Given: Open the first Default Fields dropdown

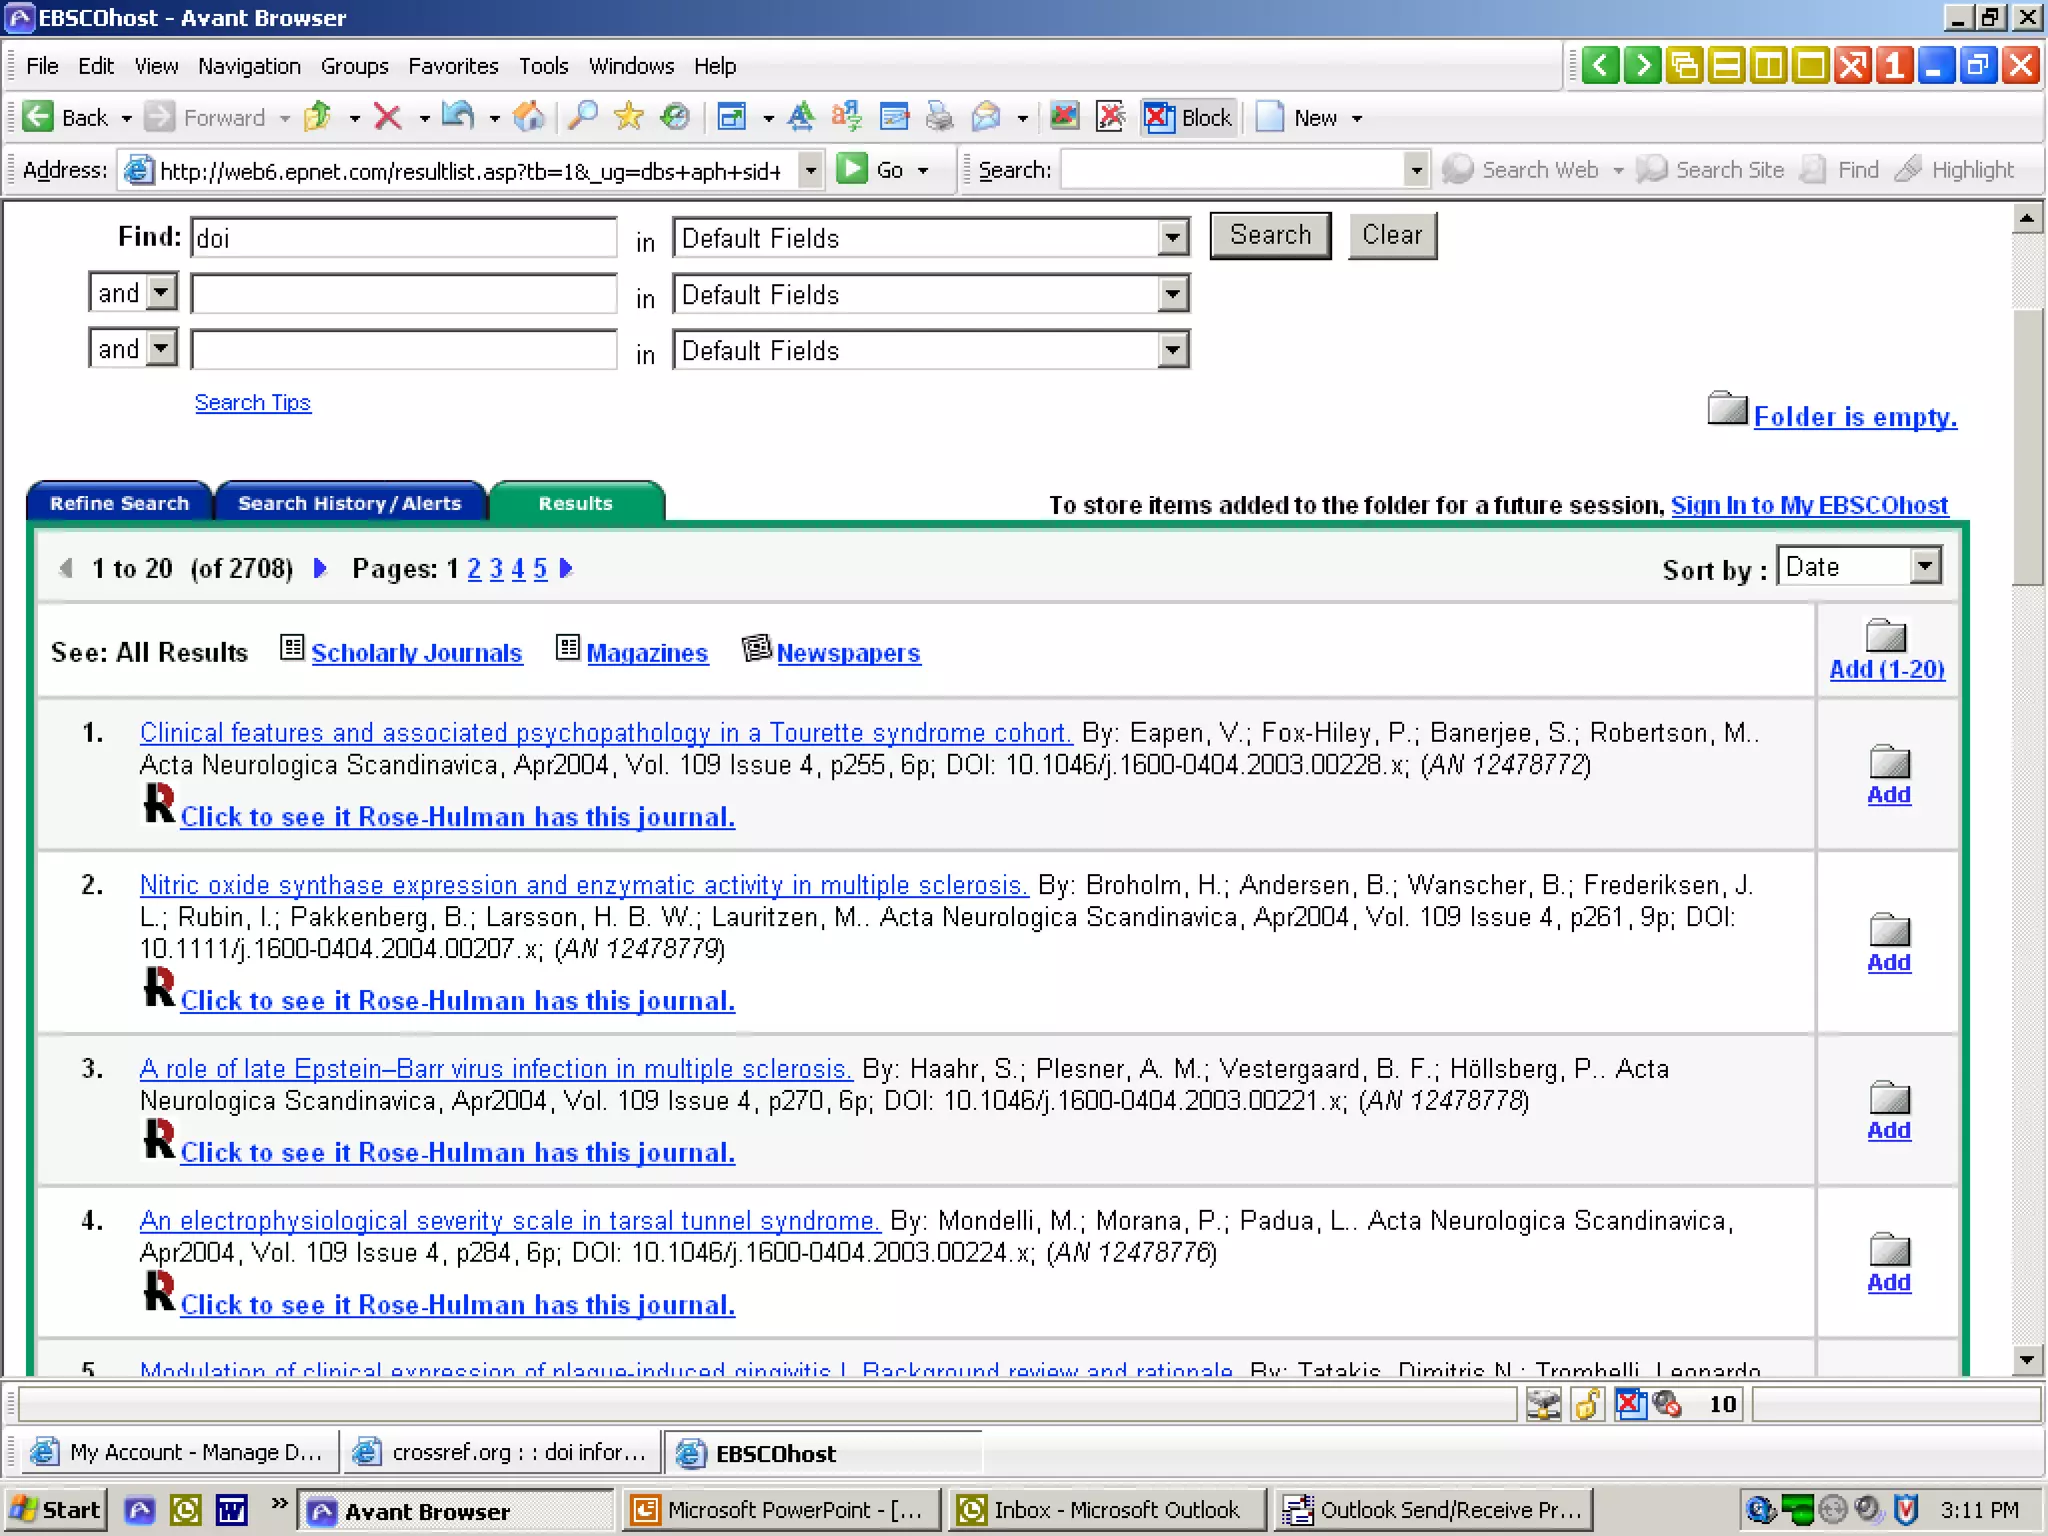Looking at the screenshot, I should [x=1172, y=238].
